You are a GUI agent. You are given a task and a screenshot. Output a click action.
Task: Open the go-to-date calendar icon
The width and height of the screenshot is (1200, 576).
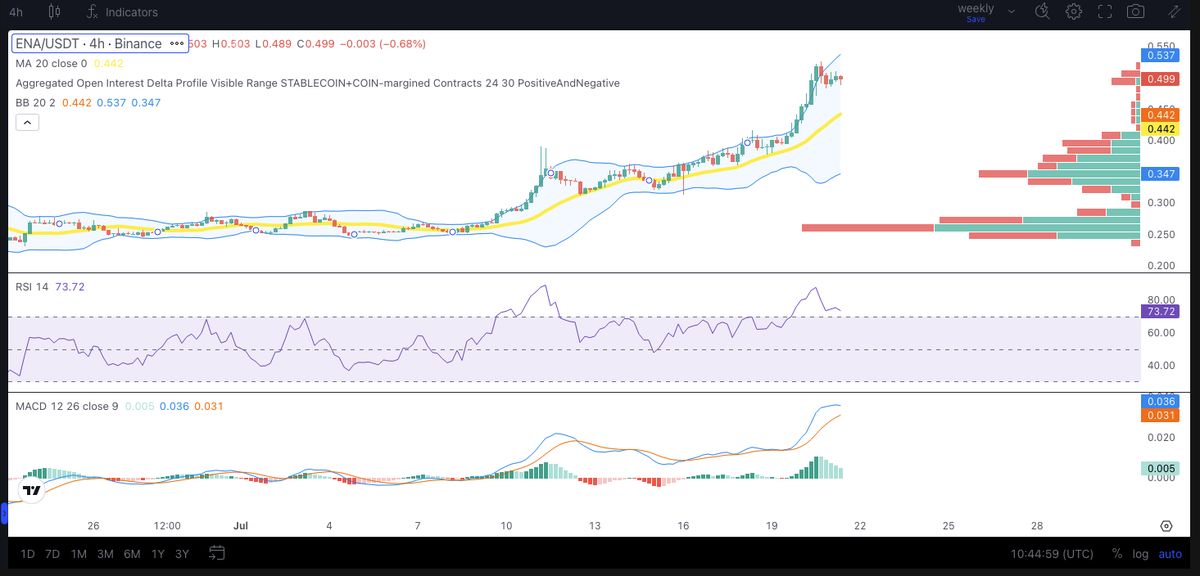point(217,552)
